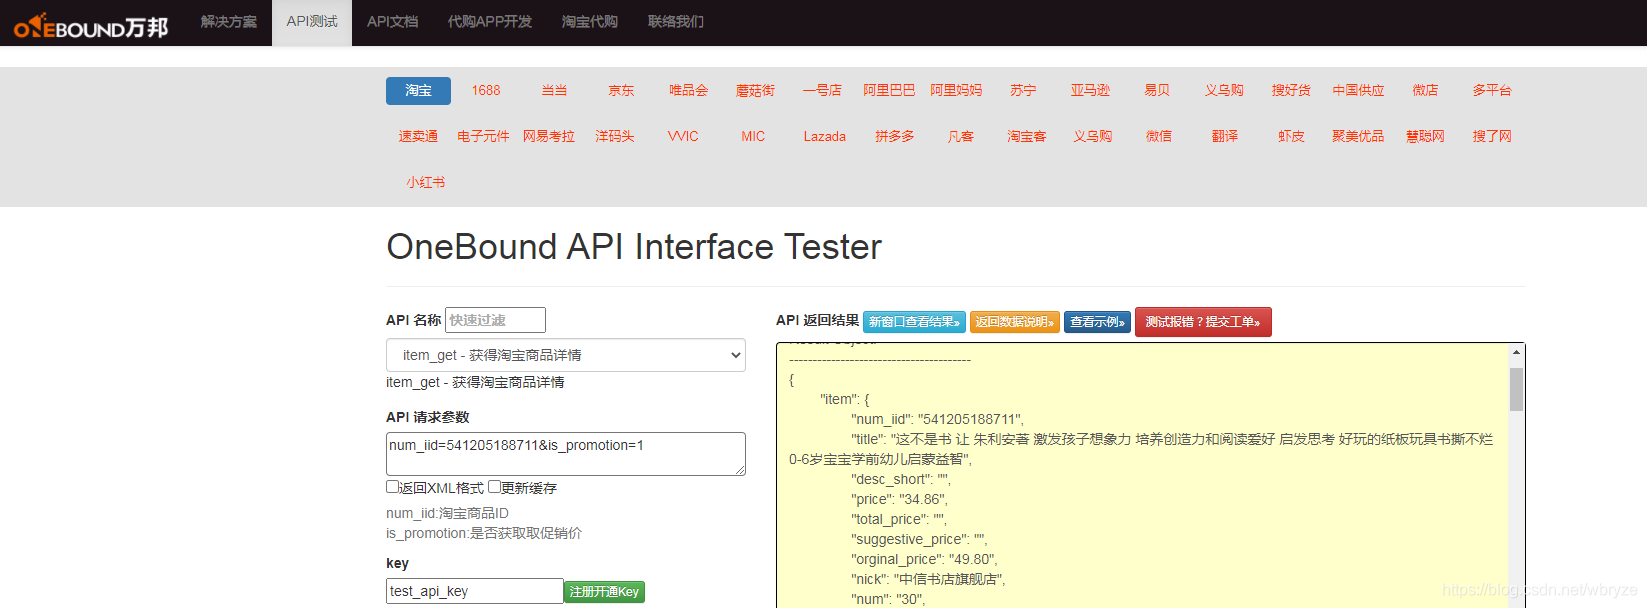
Task: Tick the 更新缓存 checkbox
Action: pyautogui.click(x=494, y=487)
